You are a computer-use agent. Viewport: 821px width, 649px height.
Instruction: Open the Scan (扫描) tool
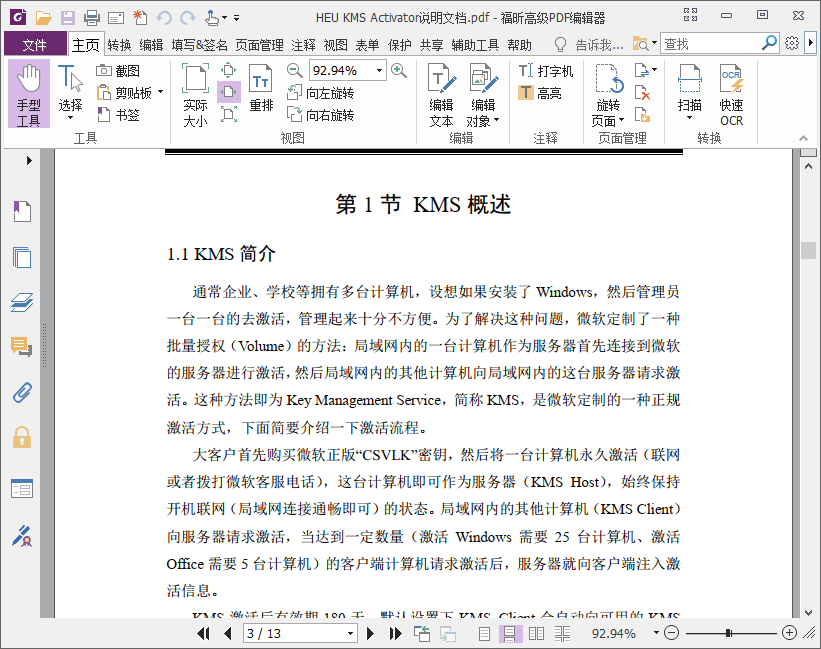(x=690, y=93)
